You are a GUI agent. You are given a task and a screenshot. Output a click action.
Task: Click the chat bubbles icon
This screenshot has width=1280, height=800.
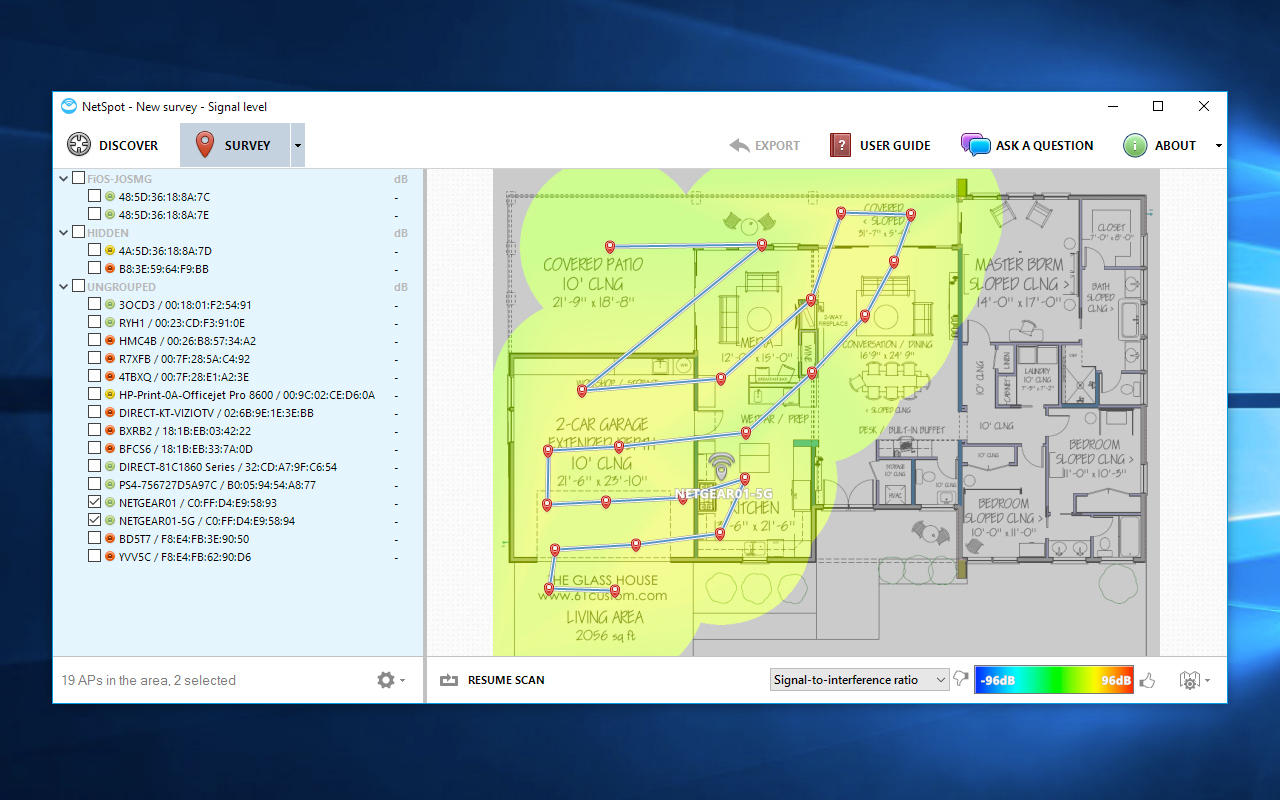point(975,145)
